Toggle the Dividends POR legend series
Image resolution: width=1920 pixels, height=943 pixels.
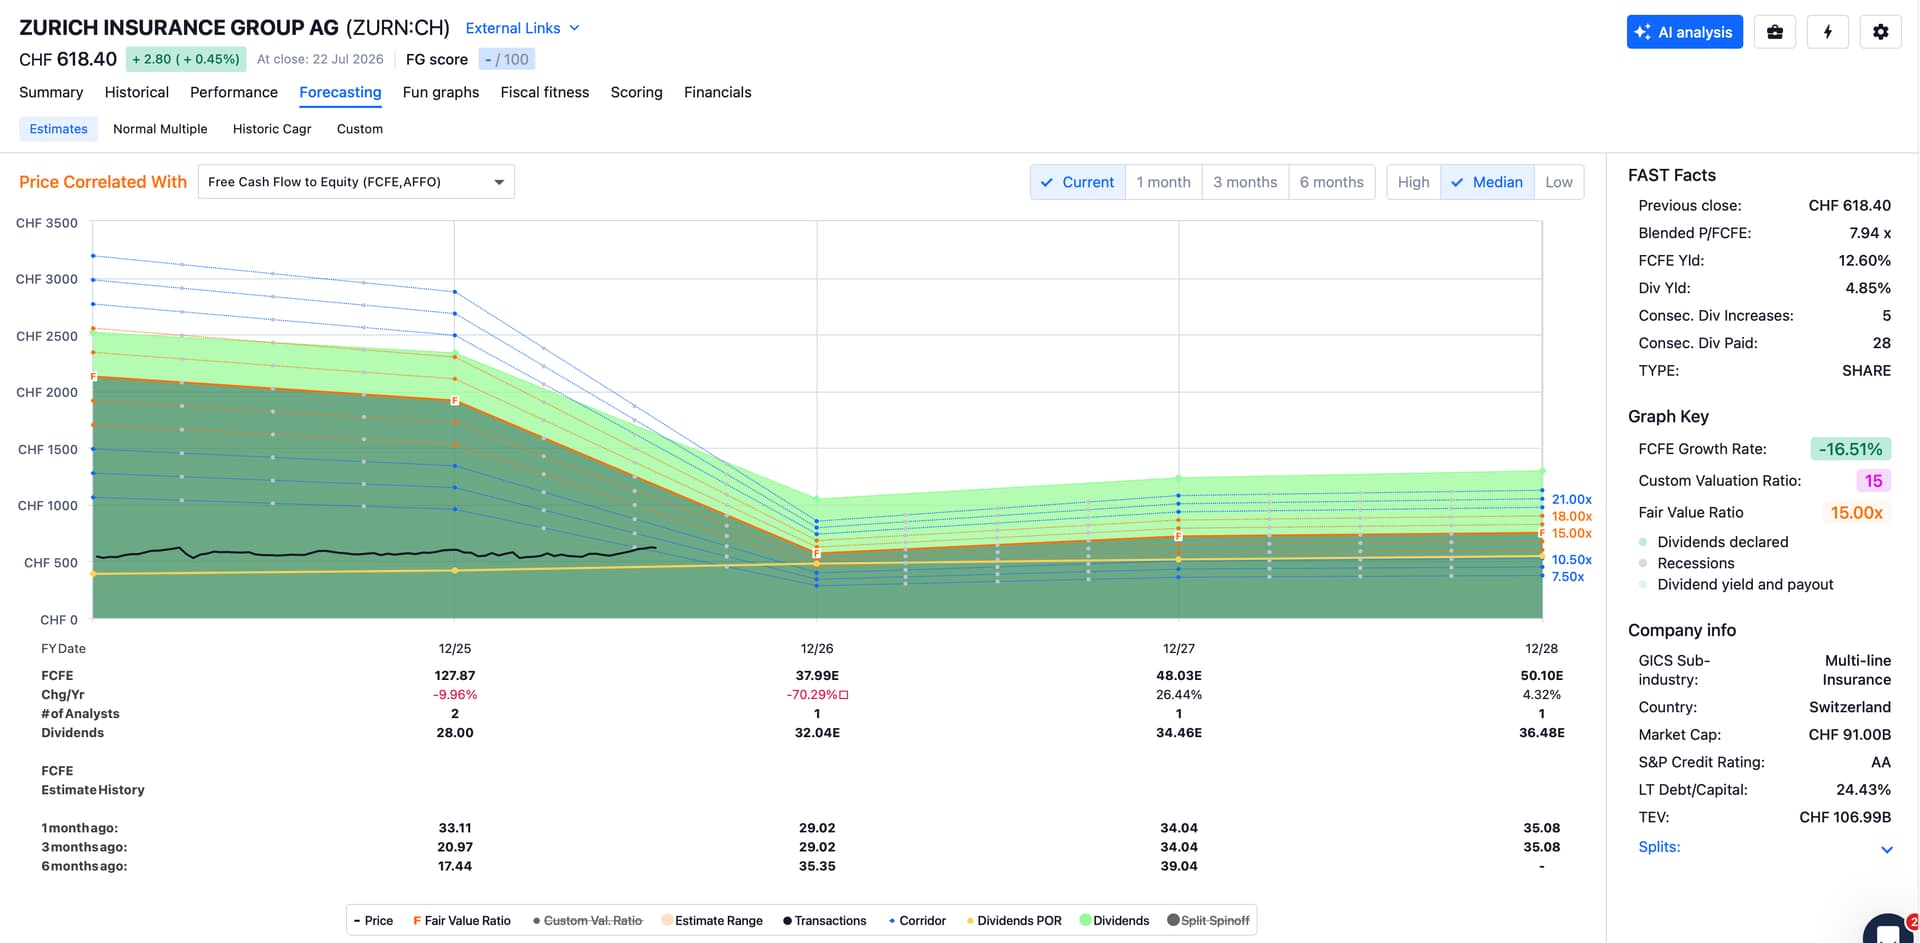1014,921
